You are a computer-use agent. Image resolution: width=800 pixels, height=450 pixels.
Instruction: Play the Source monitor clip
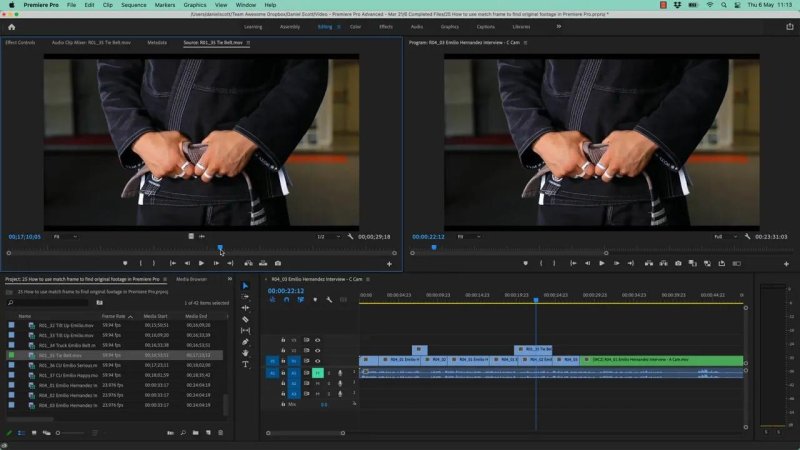(x=202, y=263)
